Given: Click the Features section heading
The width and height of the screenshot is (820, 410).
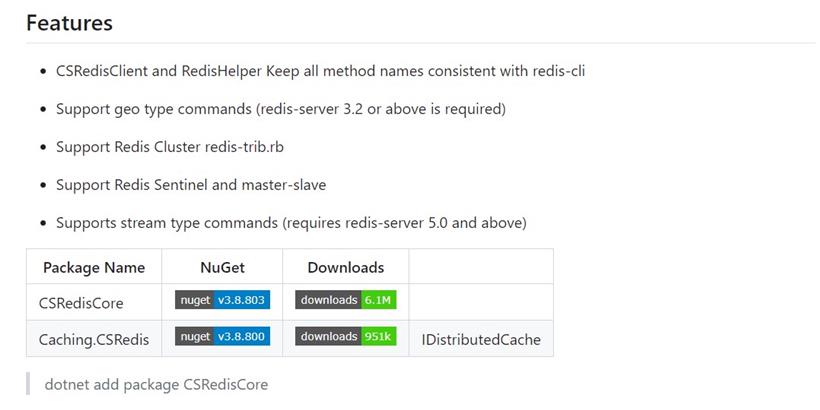Looking at the screenshot, I should tap(70, 23).
